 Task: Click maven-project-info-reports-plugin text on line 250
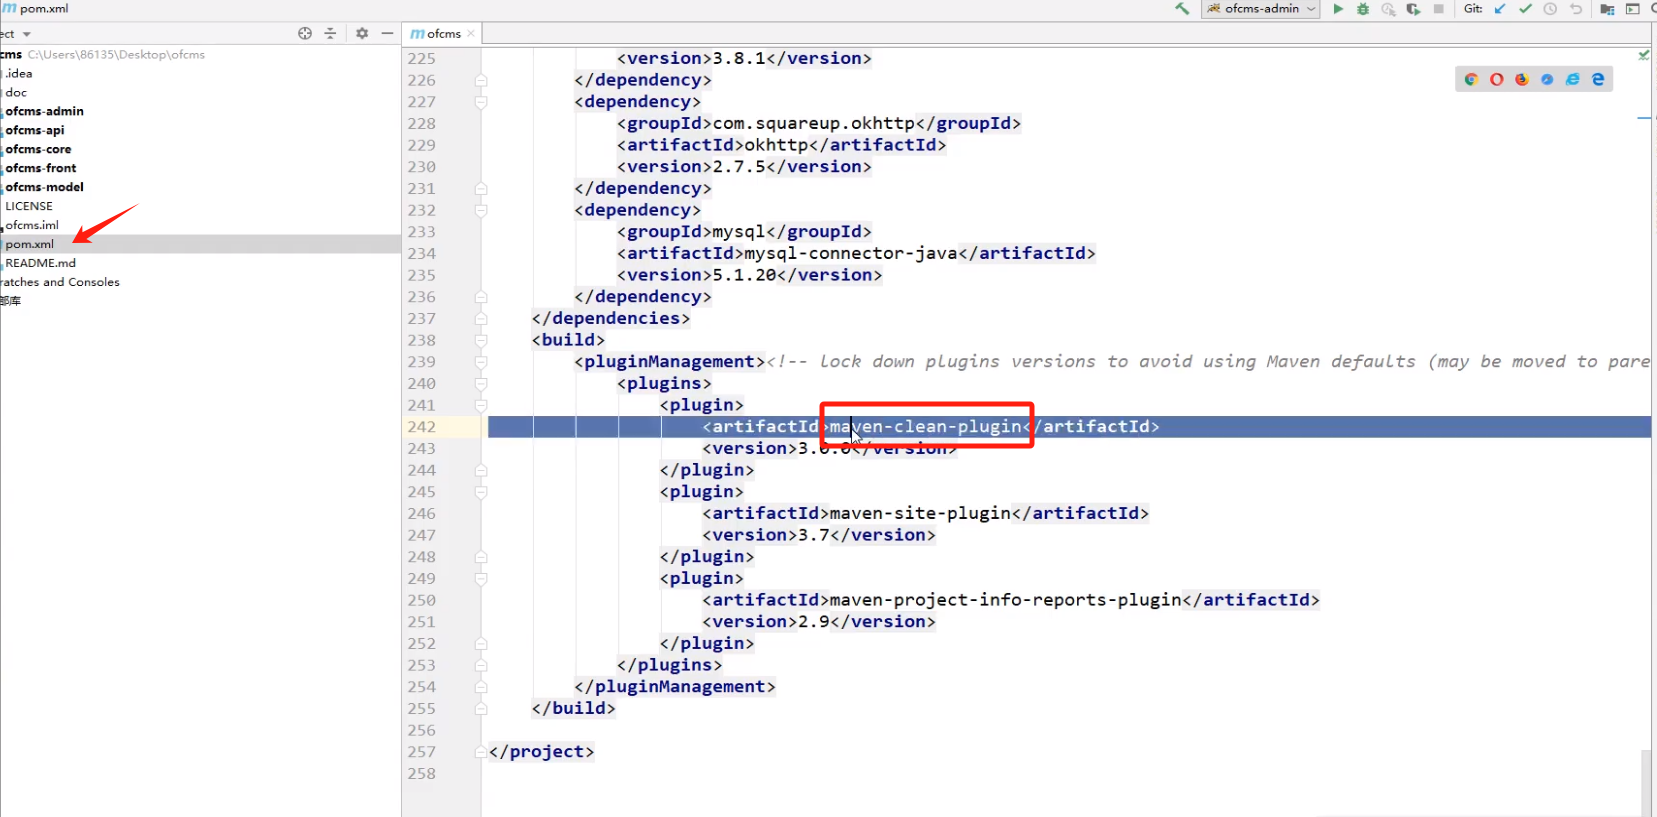pyautogui.click(x=1006, y=600)
